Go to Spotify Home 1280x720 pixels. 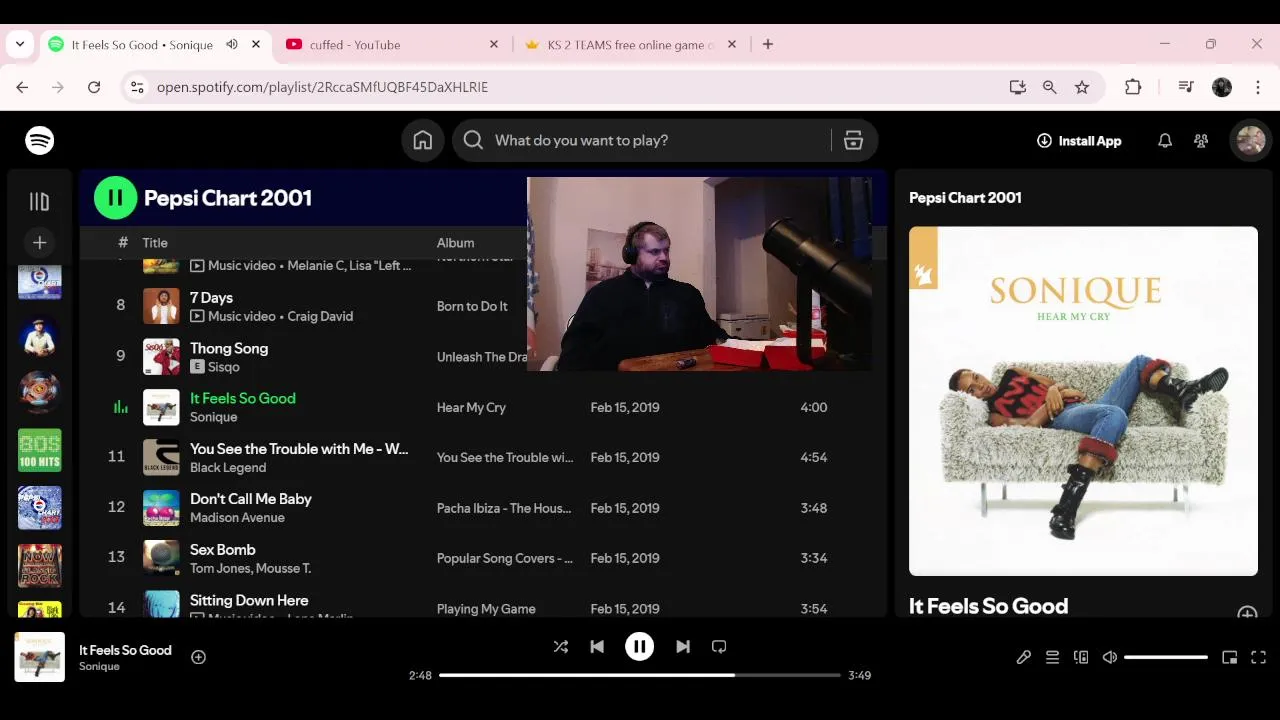click(423, 141)
